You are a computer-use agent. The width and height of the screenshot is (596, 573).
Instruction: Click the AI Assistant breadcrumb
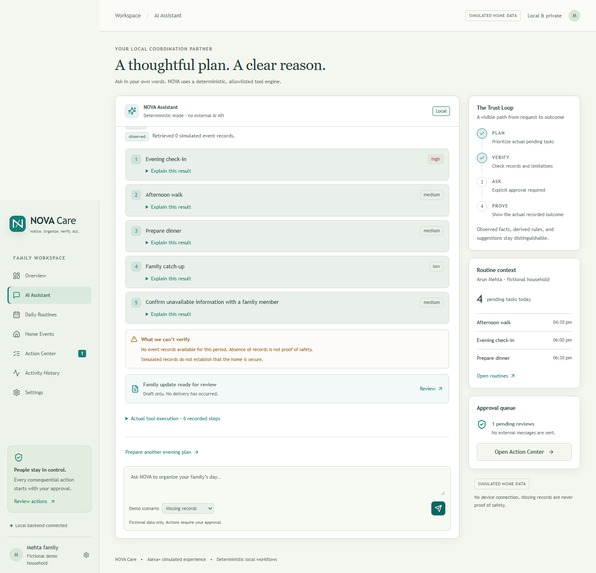tap(168, 16)
